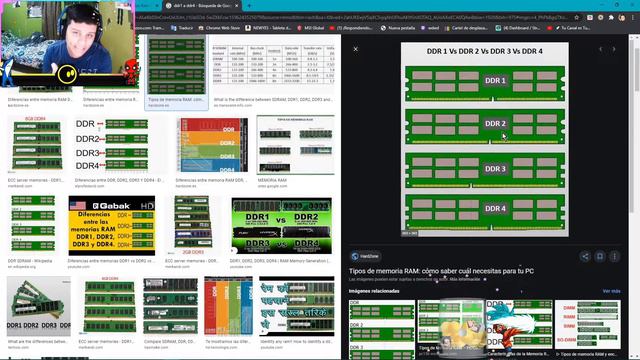Viewport: 640px width, 360px height.
Task: Open the bottom-row 8GB DDR4 ECC result
Action: [x=110, y=305]
